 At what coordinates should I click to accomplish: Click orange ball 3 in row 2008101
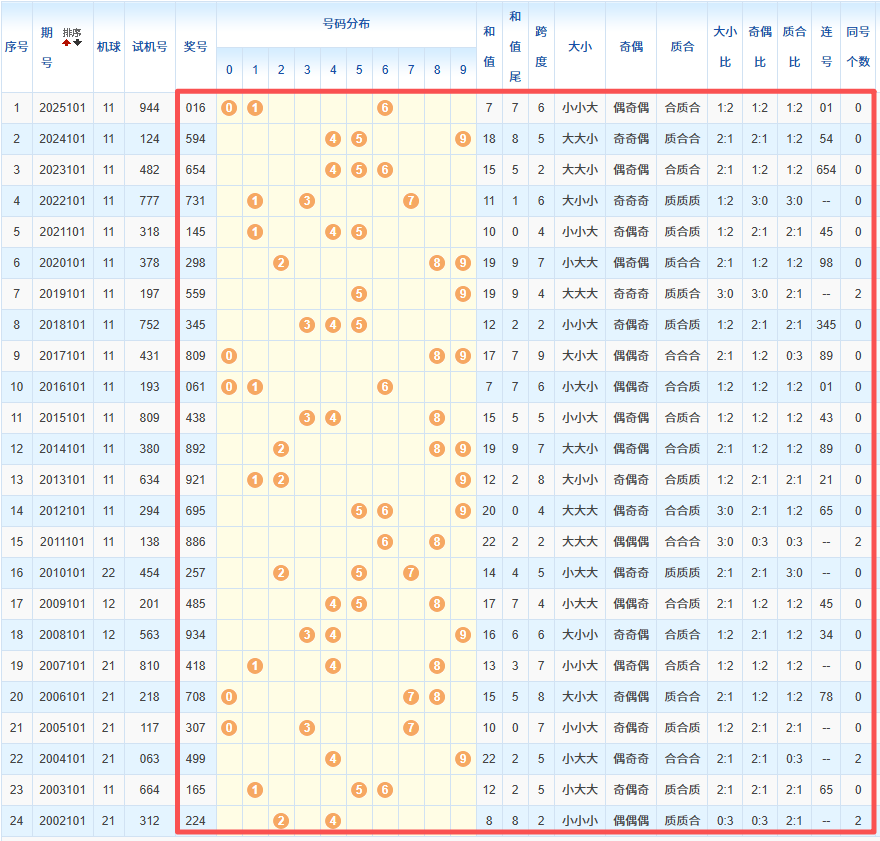point(307,635)
